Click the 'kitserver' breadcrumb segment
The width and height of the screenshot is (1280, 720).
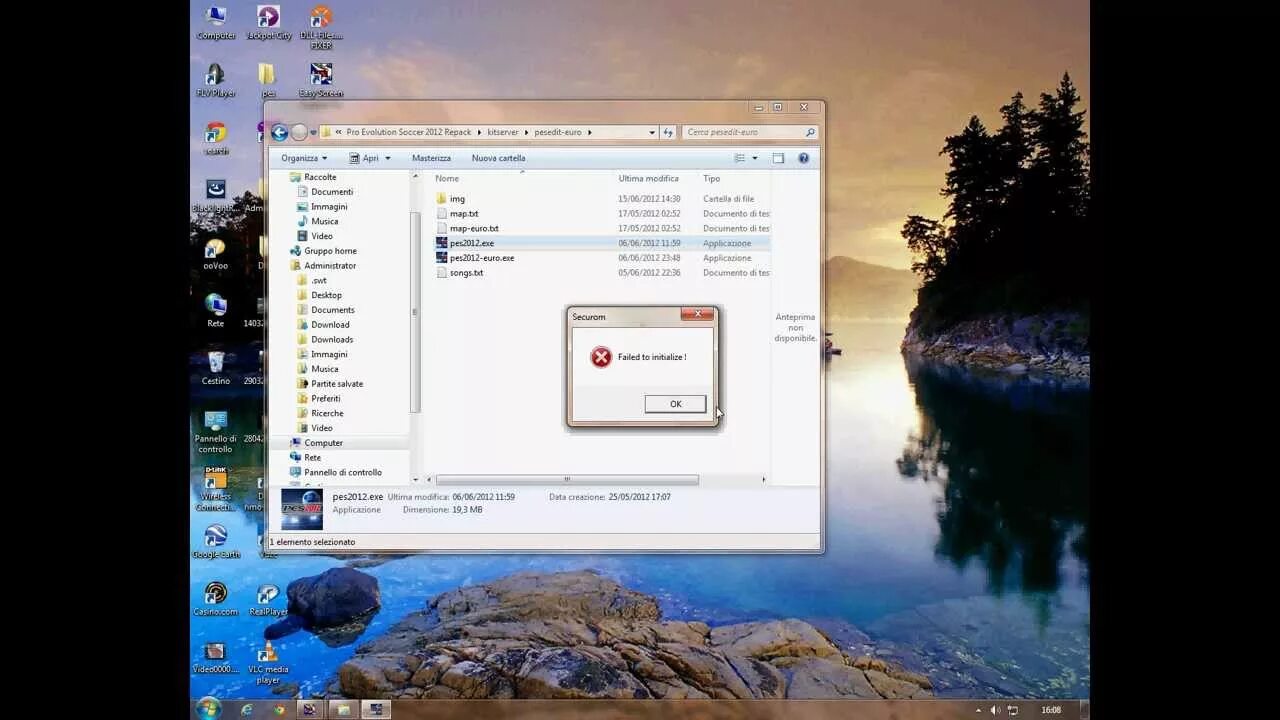point(504,132)
